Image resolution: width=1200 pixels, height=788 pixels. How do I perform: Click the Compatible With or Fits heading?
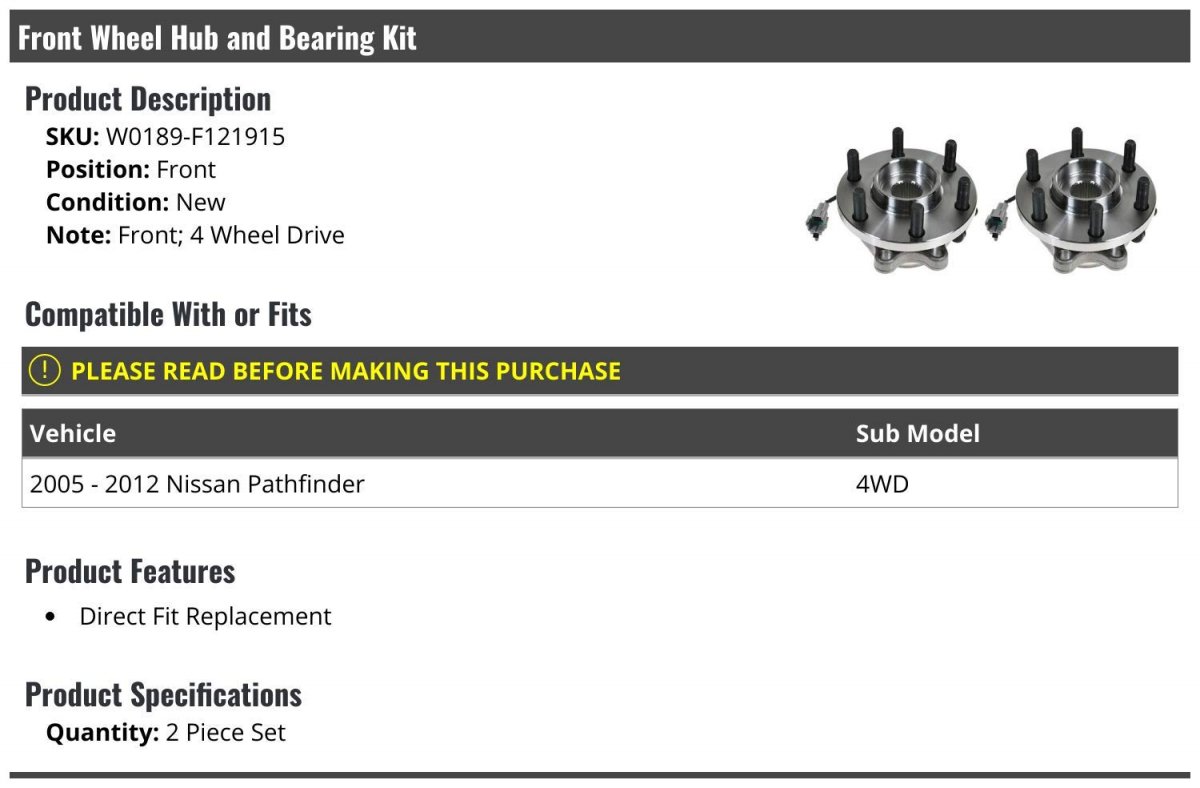168,314
